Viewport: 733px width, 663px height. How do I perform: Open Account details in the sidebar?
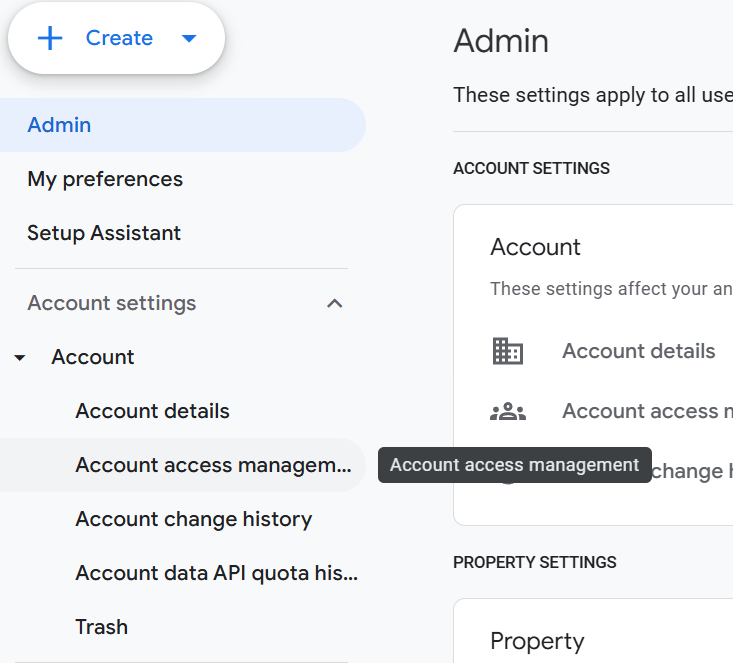tap(152, 411)
